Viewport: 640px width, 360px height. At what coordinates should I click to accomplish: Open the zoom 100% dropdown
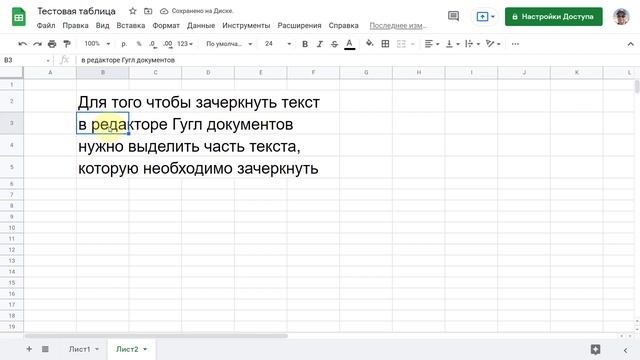[97, 44]
